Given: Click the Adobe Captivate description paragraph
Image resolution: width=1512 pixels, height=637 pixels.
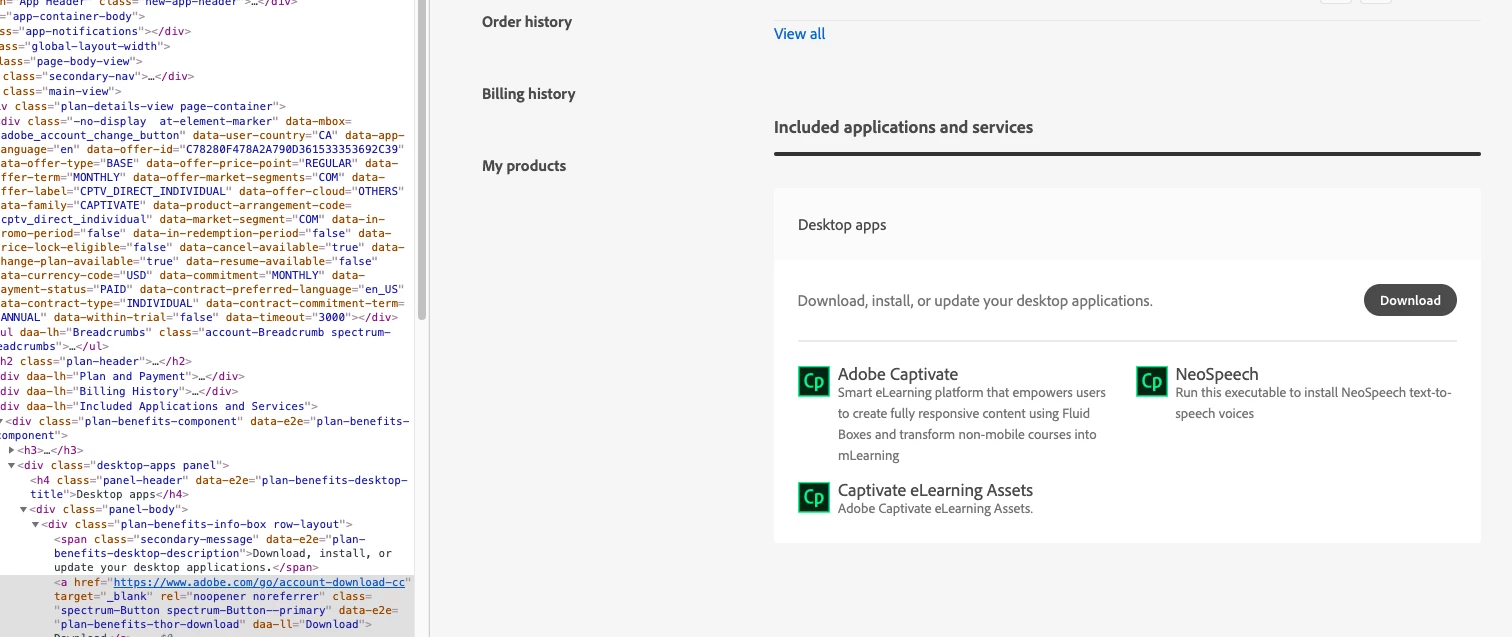Looking at the screenshot, I should [972, 424].
